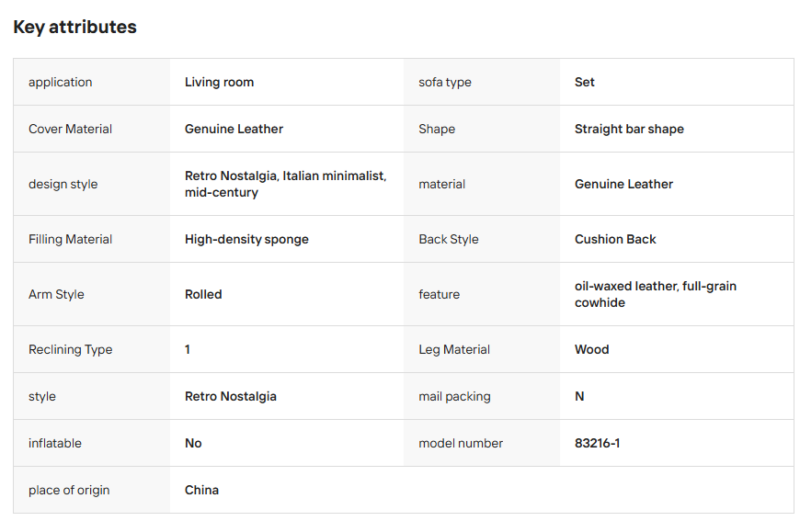Click the High-density sponge value

246,239
